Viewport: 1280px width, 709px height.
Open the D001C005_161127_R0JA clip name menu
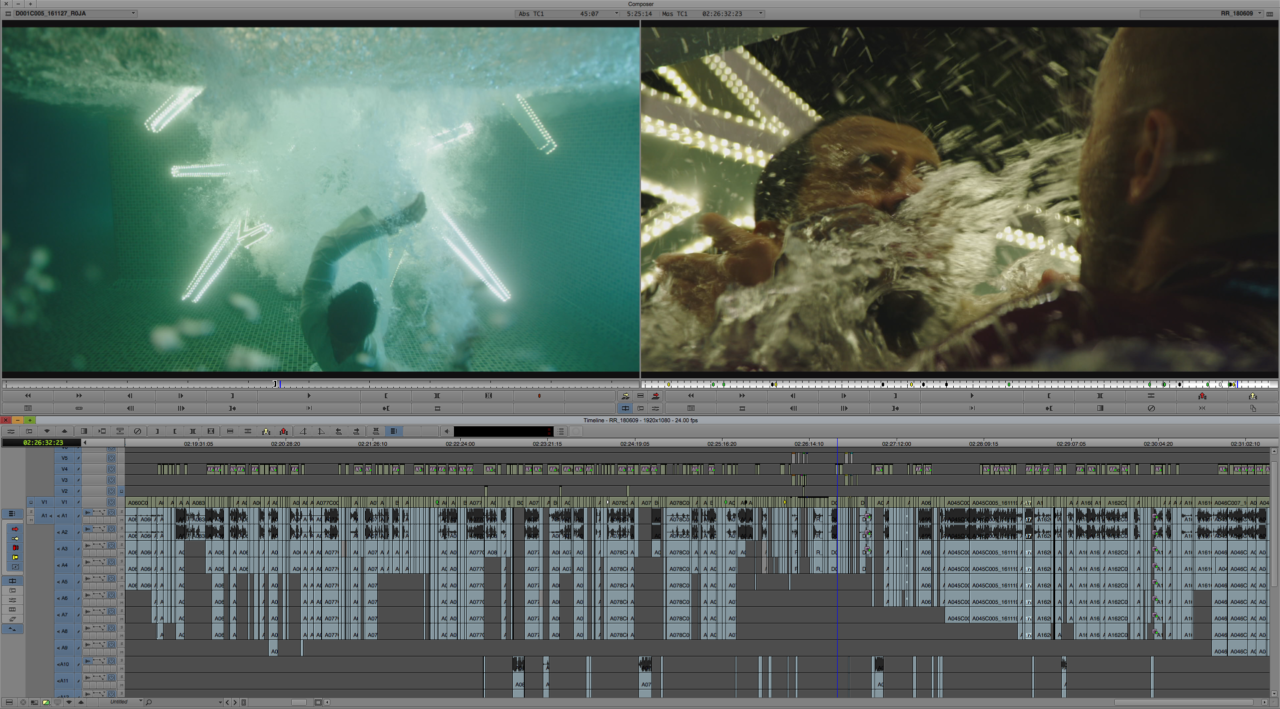[70, 13]
